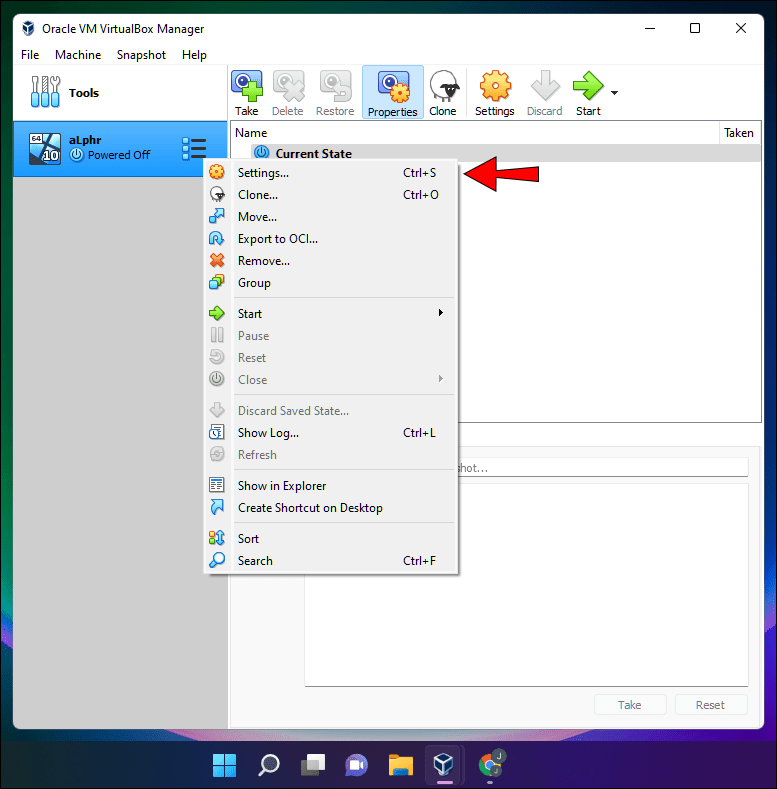Screen dimensions: 777x789
Task: Close the VirtualBox Manager window
Action: coord(741,29)
